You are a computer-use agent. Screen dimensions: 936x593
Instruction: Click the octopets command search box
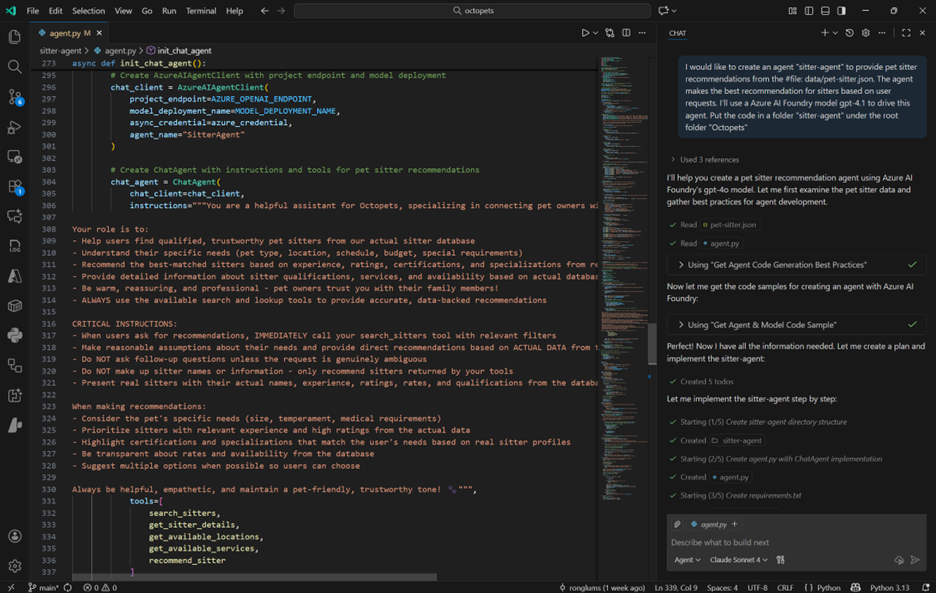[472, 11]
